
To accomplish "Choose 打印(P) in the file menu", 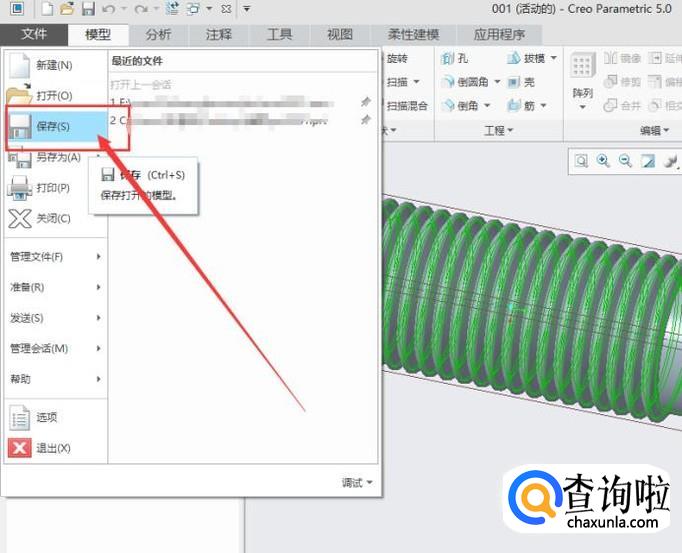I will 55,188.
